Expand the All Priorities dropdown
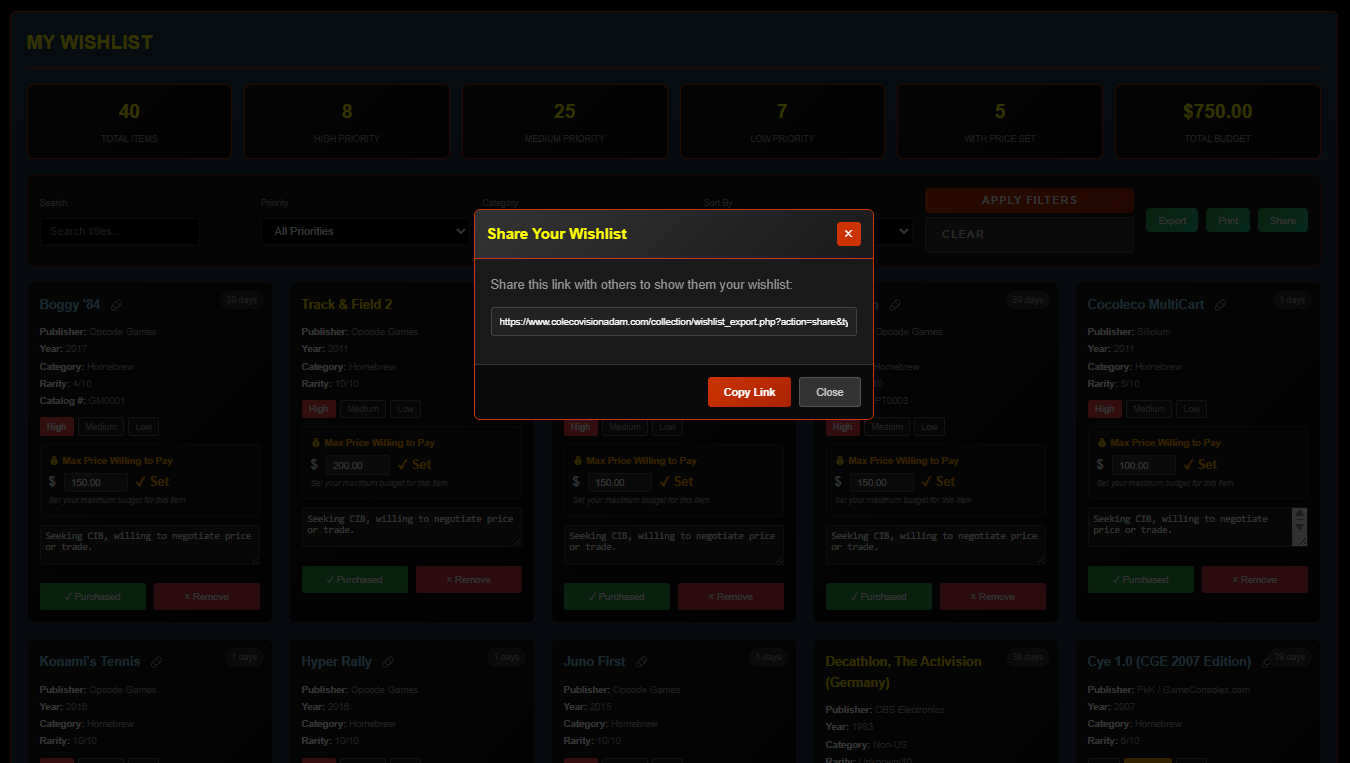The height and width of the screenshot is (763, 1350). [x=365, y=231]
